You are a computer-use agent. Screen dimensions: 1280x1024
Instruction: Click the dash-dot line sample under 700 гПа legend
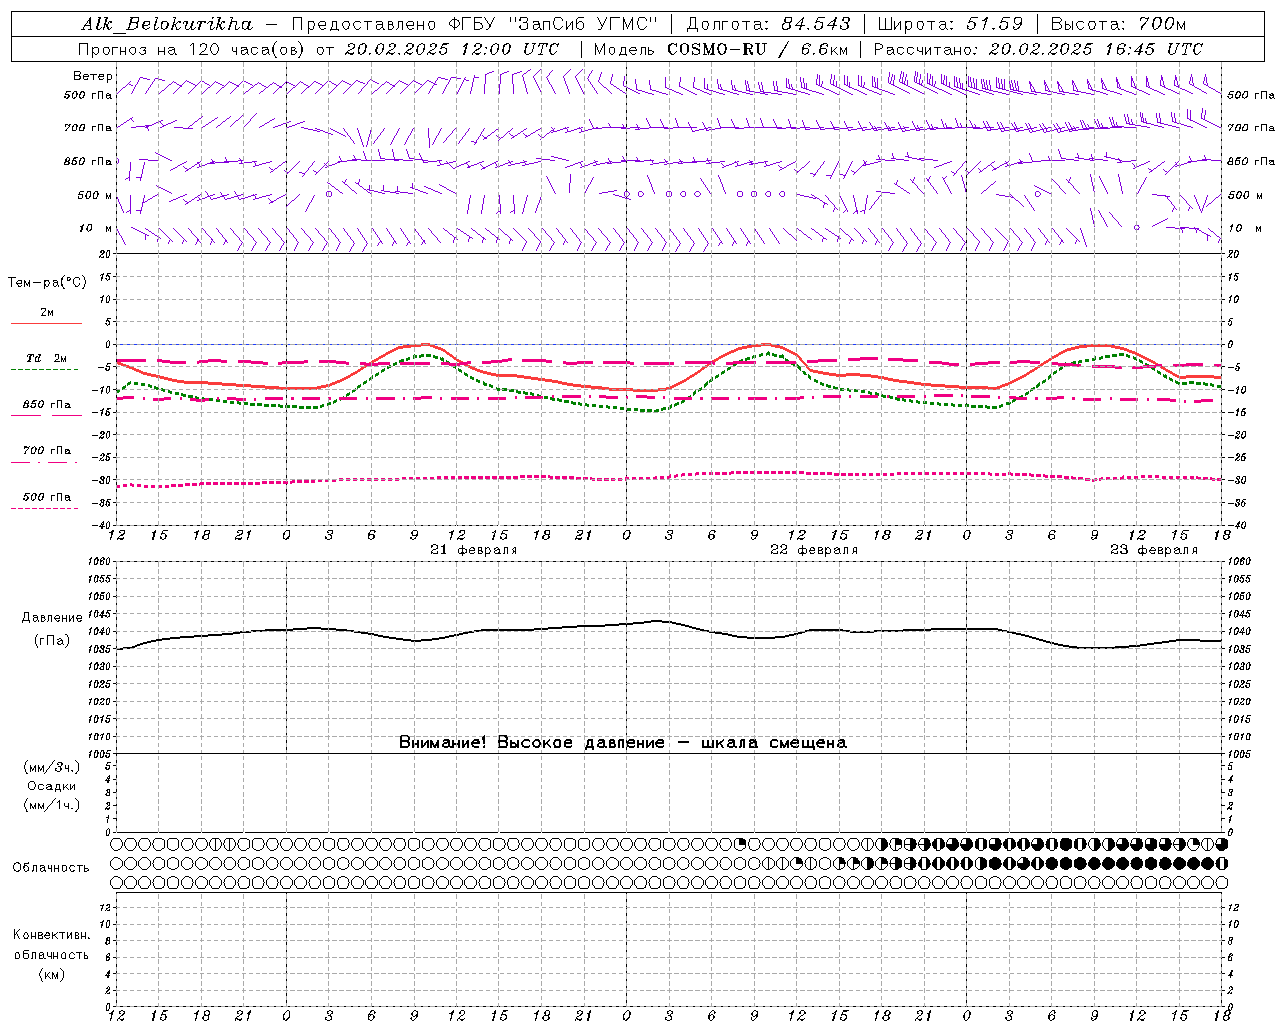[x=46, y=462]
